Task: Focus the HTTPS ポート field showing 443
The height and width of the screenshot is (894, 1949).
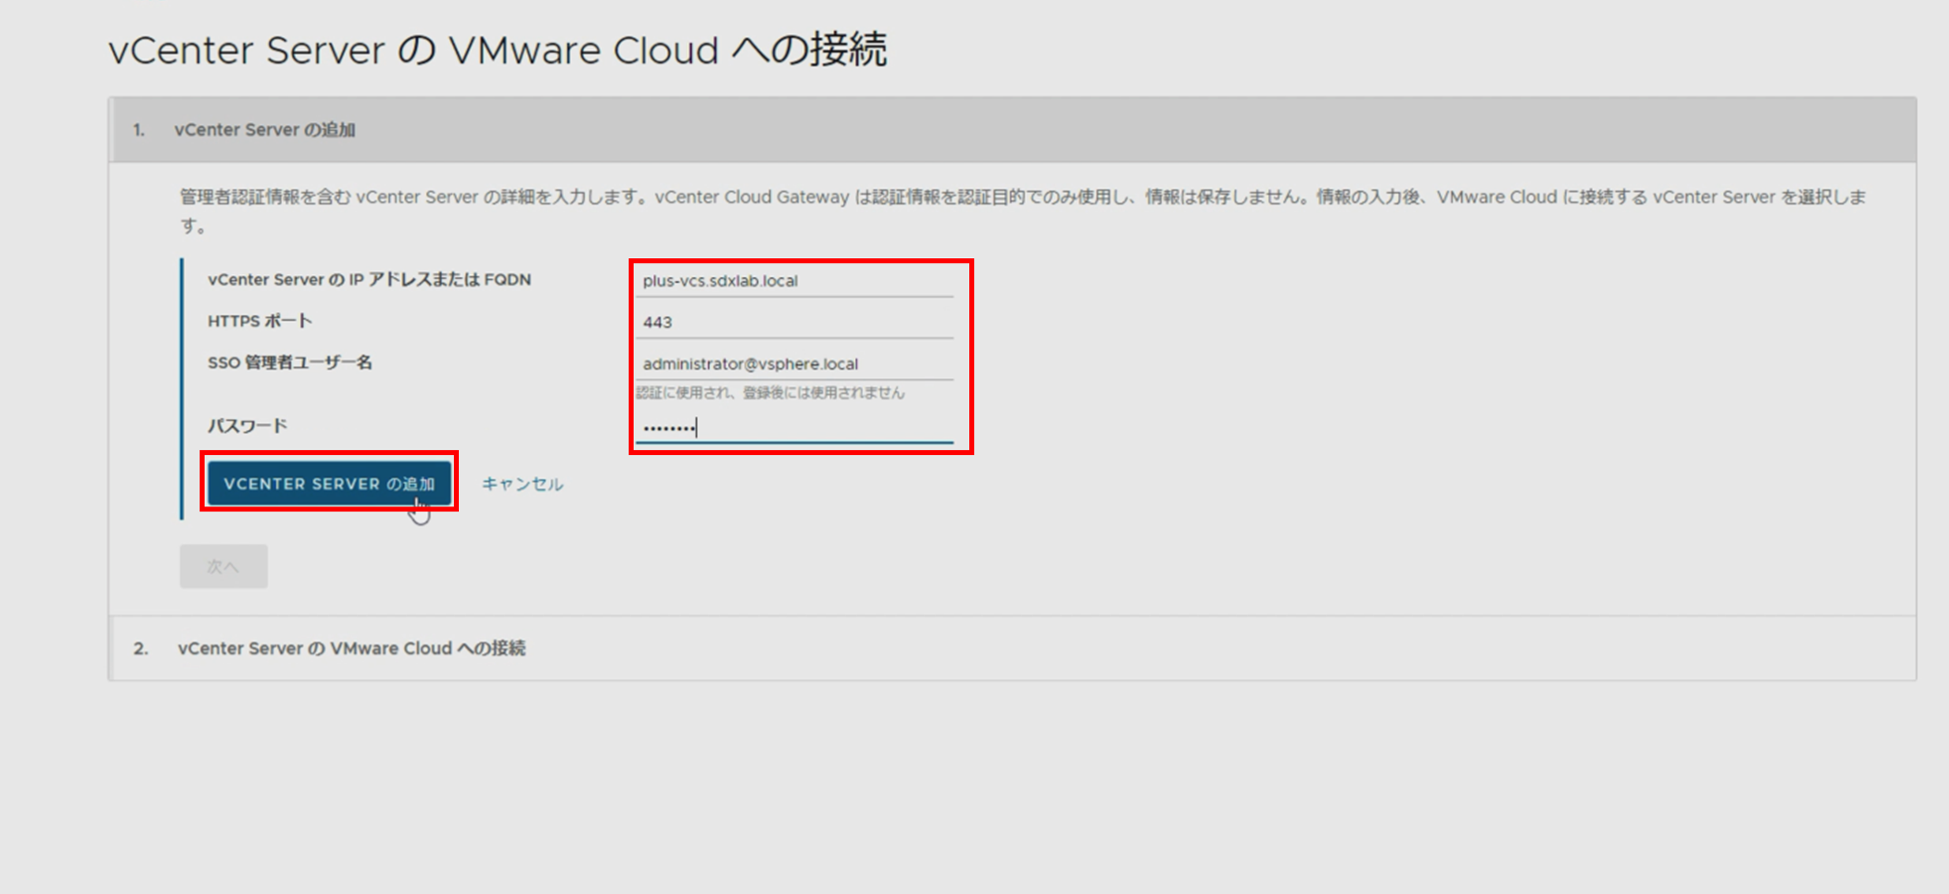Action: (794, 322)
